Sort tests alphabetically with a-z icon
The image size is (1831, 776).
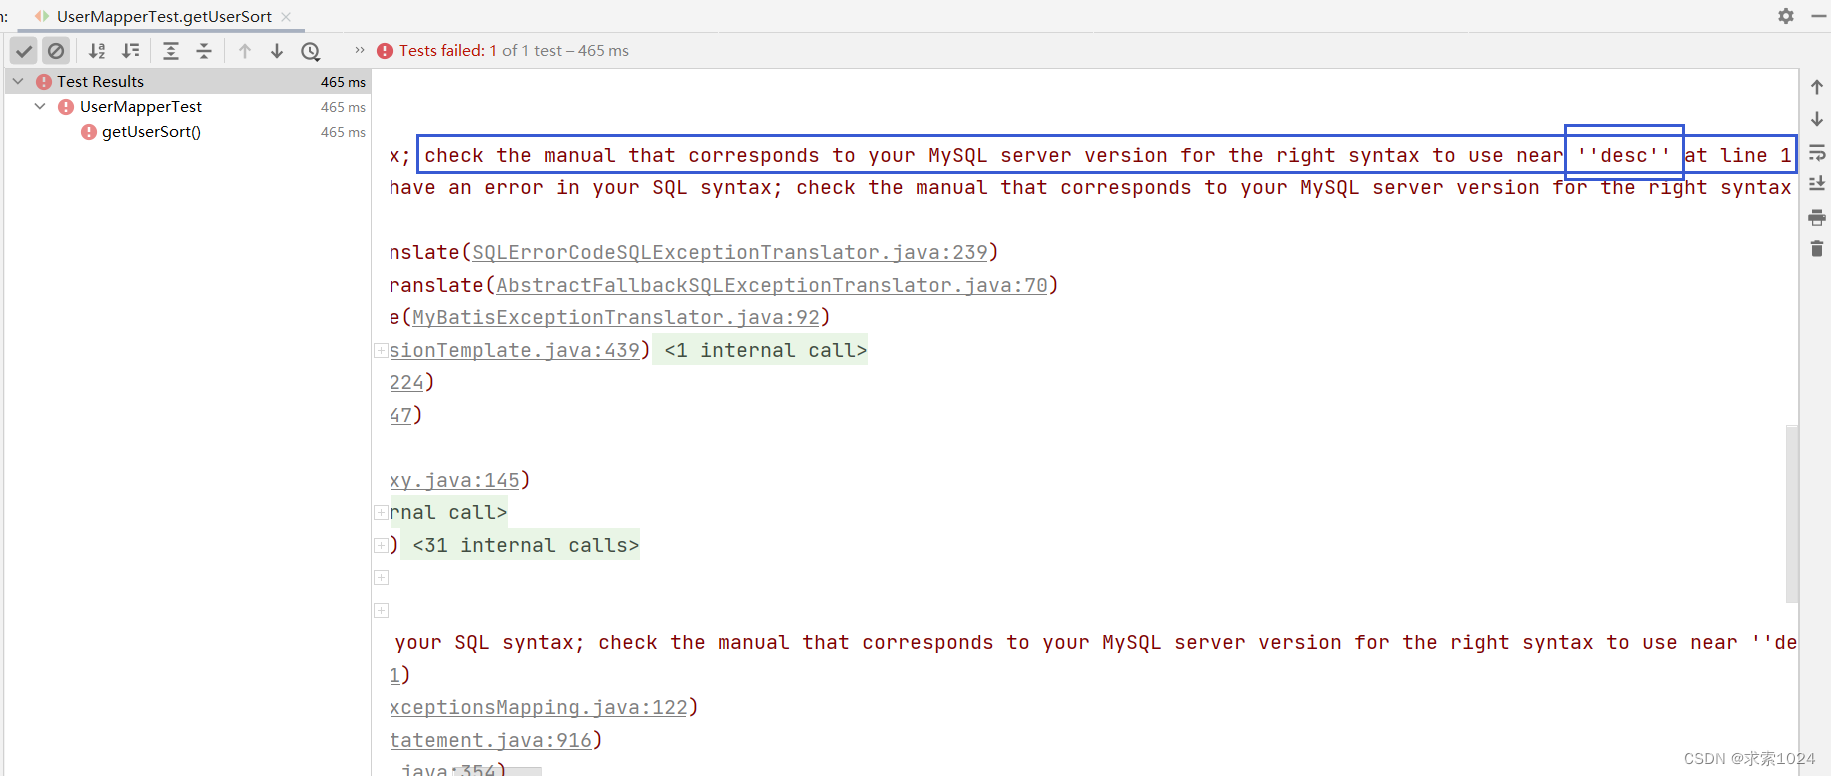coord(97,51)
